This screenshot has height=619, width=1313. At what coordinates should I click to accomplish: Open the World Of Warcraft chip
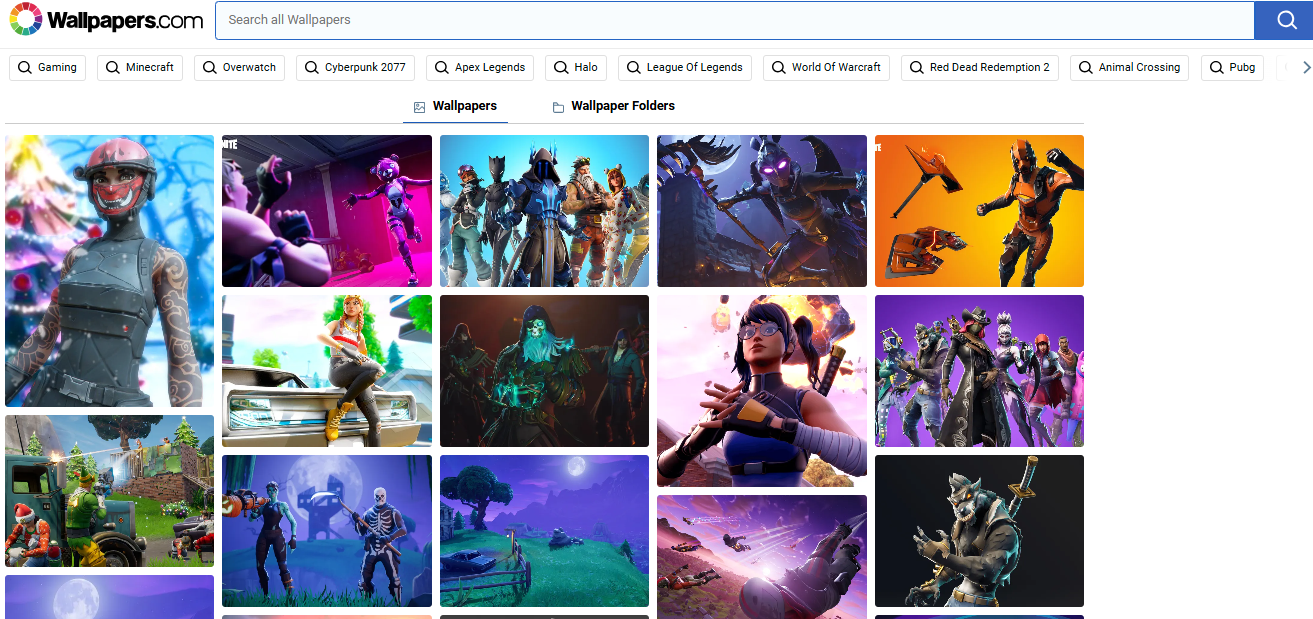(x=827, y=68)
